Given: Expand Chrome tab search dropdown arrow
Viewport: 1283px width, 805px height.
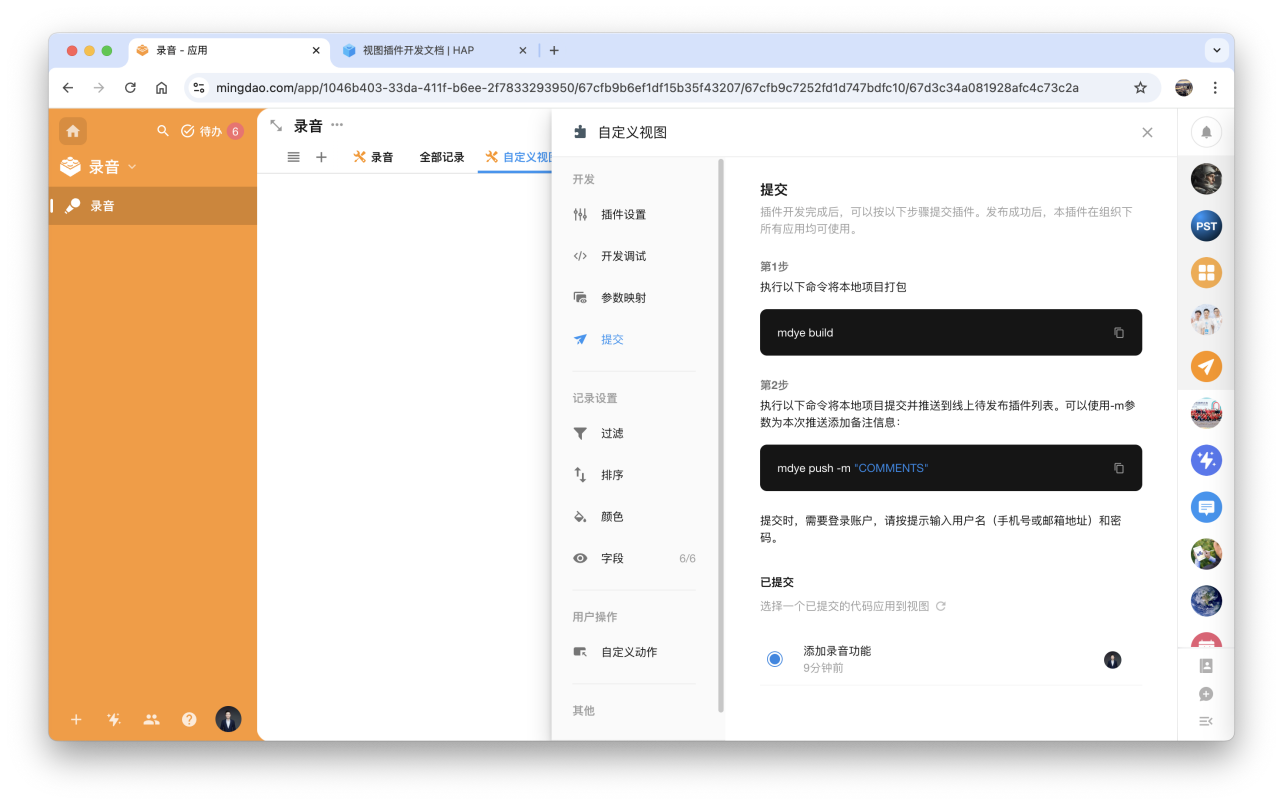Looking at the screenshot, I should pos(1216,50).
